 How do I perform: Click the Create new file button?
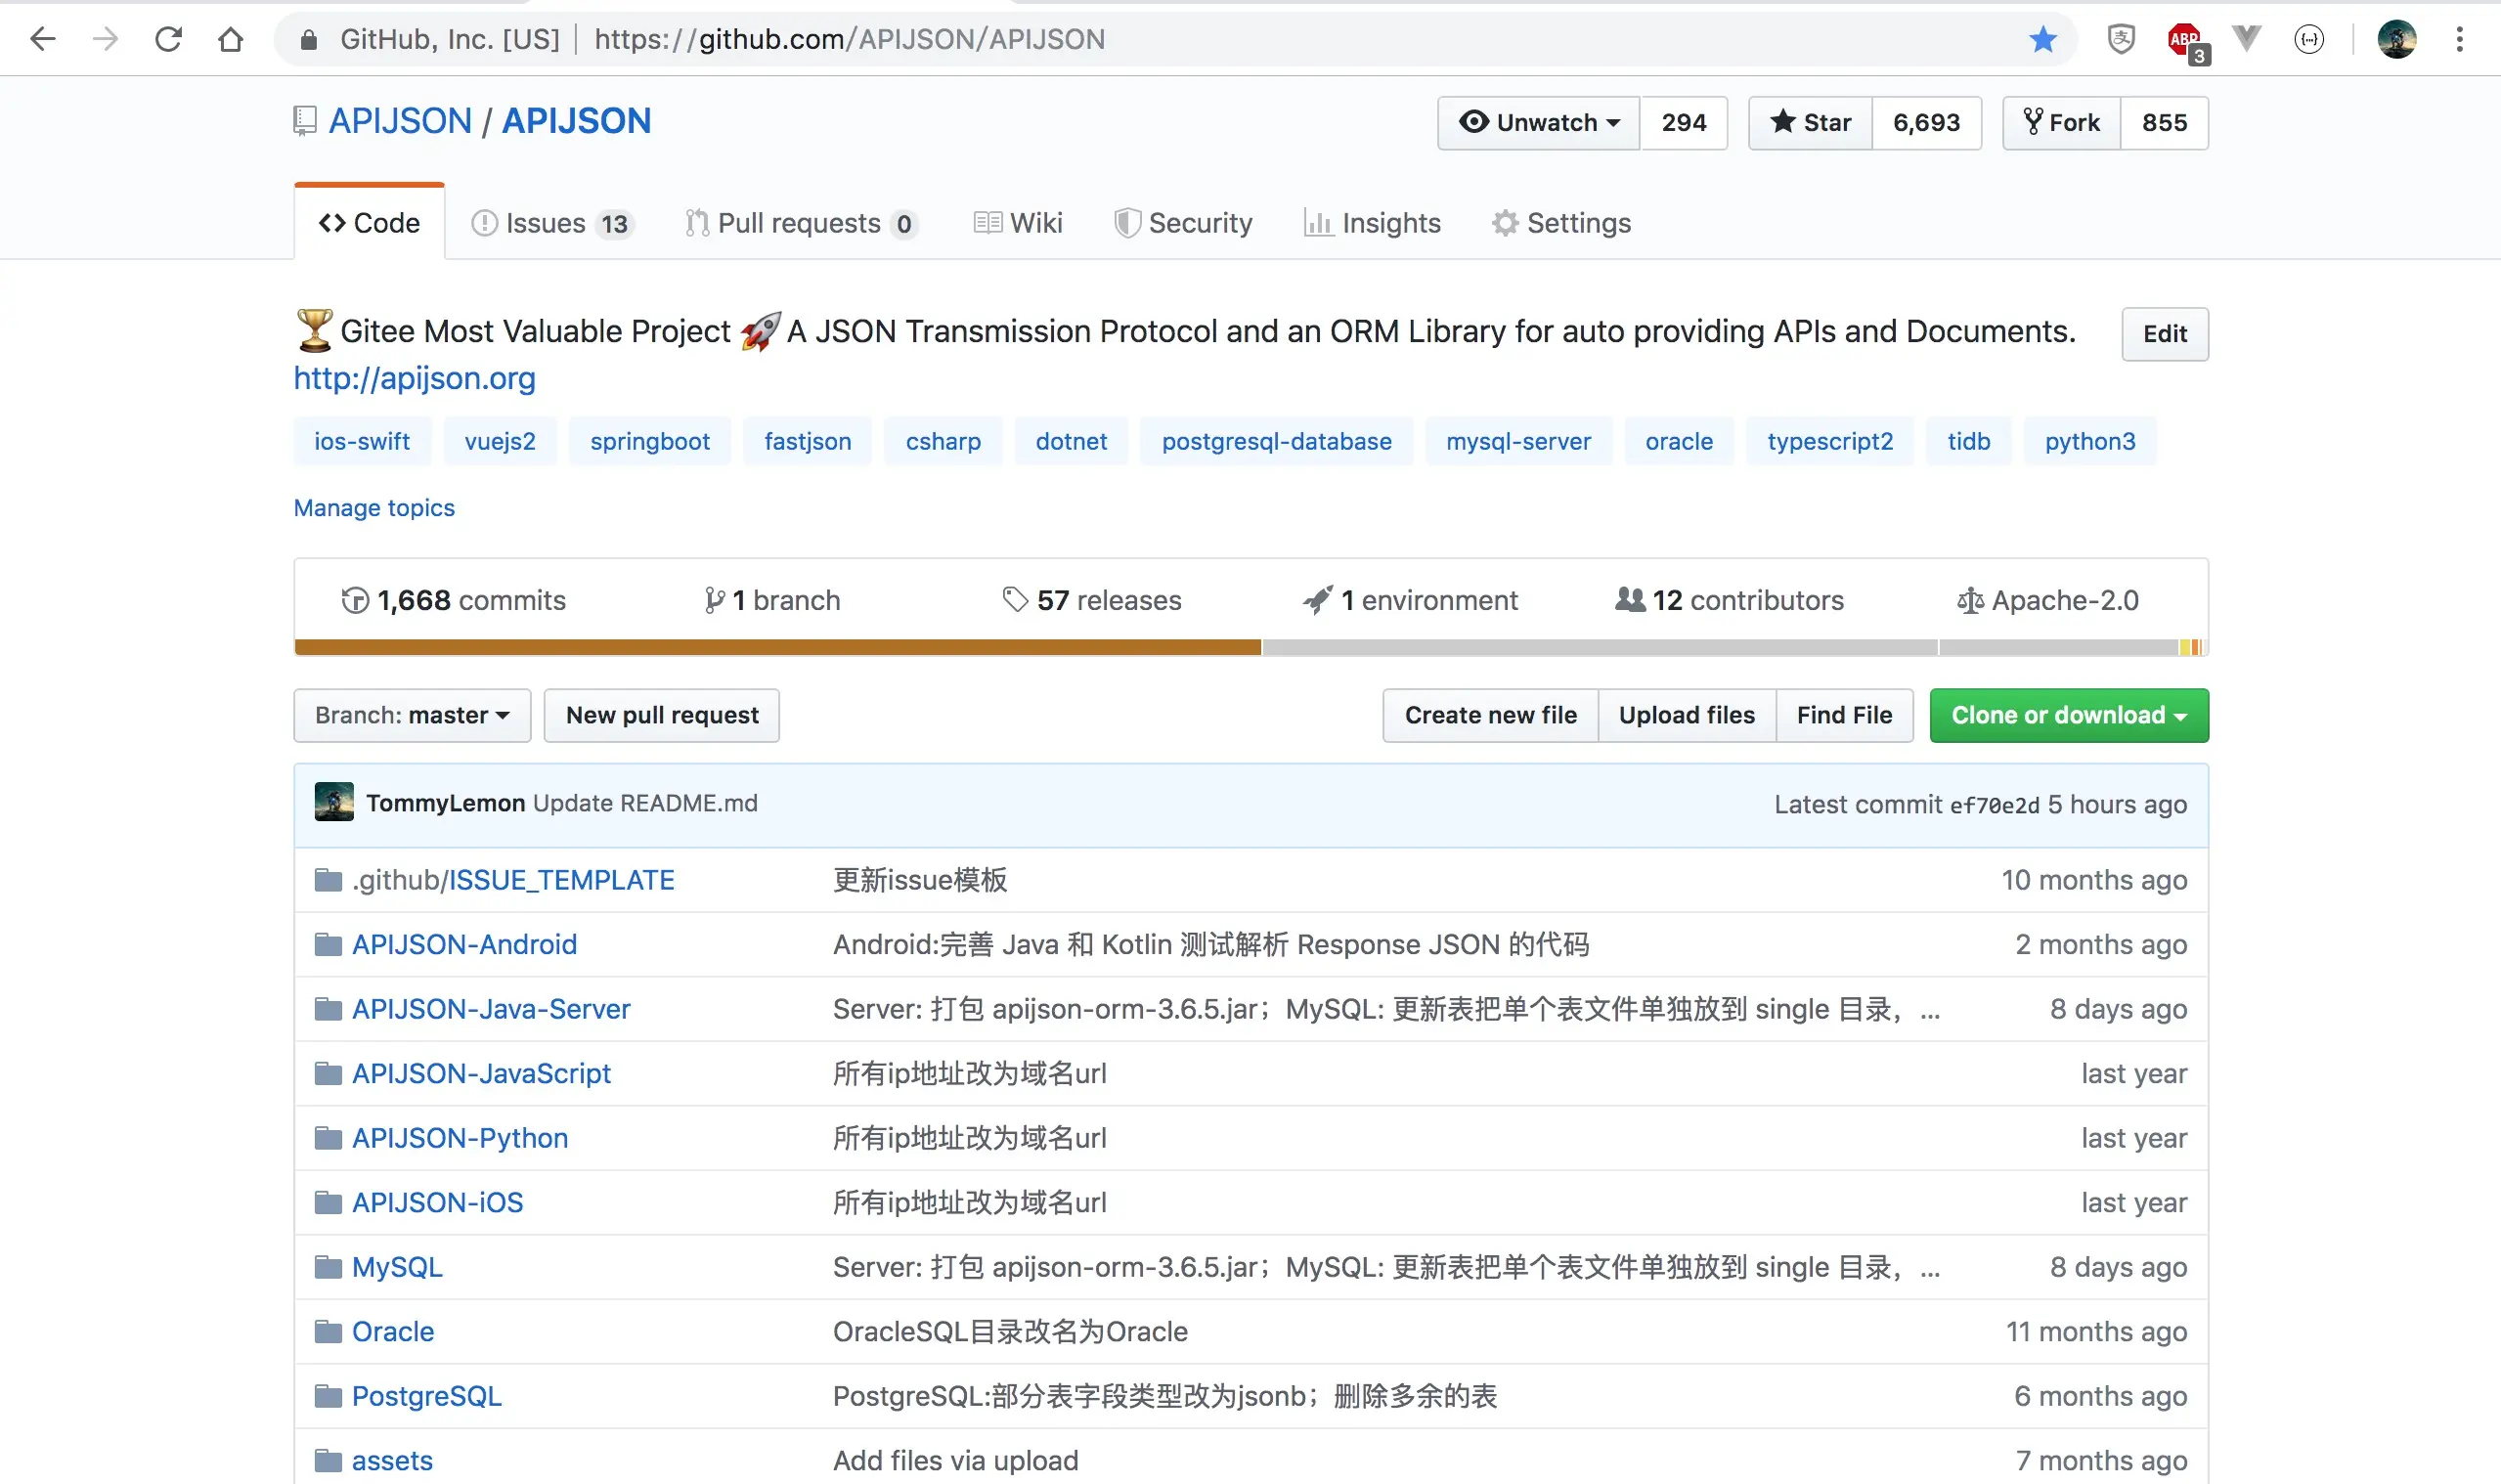1490,716
